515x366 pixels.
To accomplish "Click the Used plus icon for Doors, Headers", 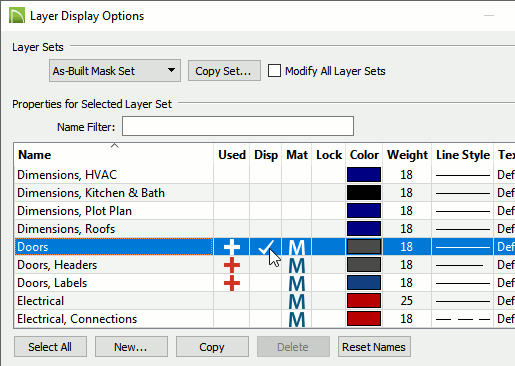I will pos(232,265).
